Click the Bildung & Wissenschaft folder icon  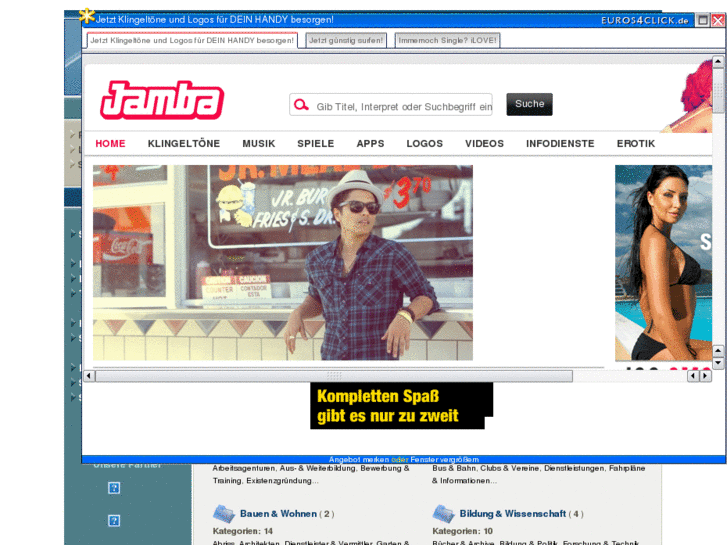click(444, 514)
